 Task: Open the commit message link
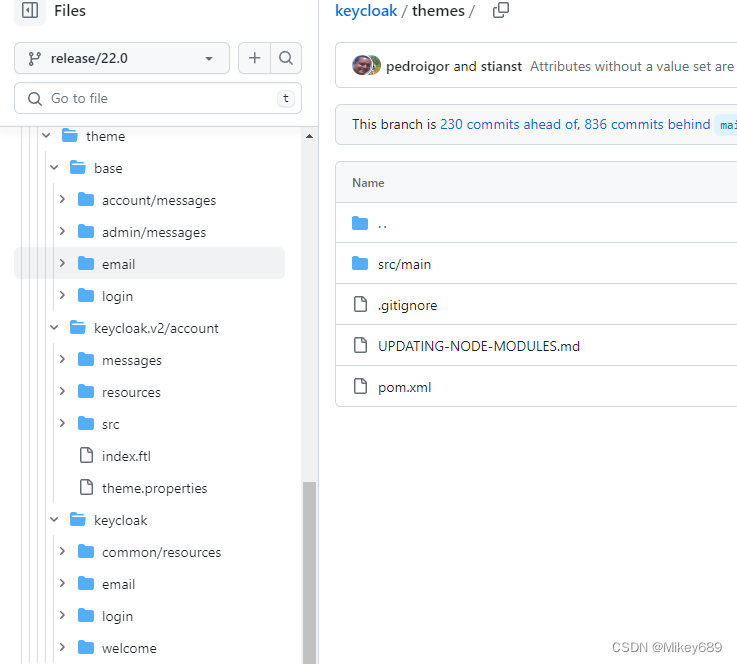click(x=633, y=66)
